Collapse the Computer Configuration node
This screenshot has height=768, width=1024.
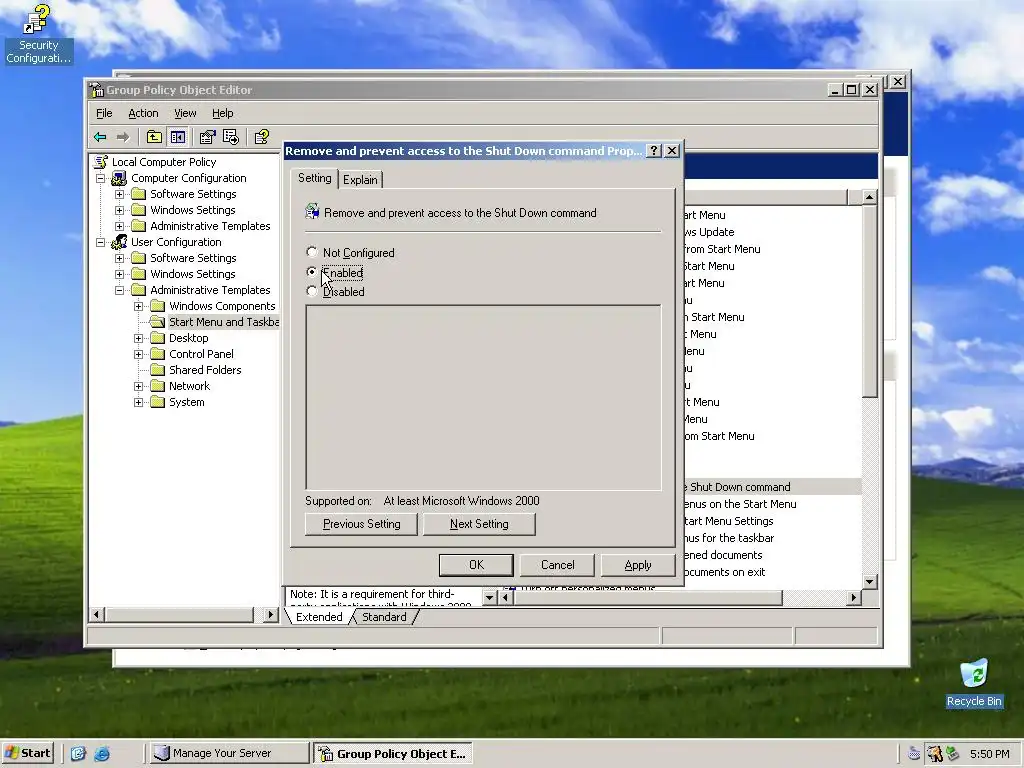coord(101,178)
